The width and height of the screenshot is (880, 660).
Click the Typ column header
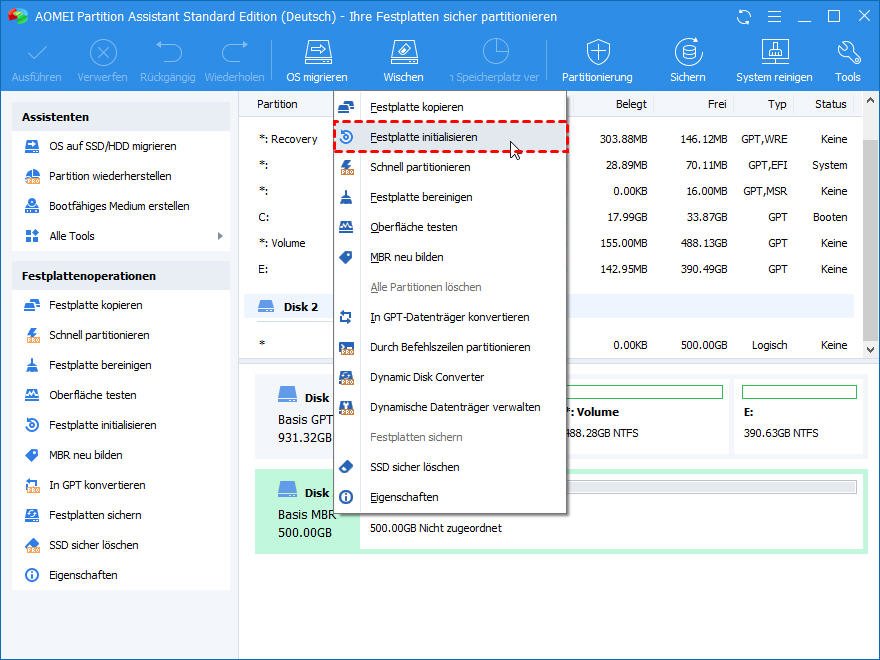[777, 104]
